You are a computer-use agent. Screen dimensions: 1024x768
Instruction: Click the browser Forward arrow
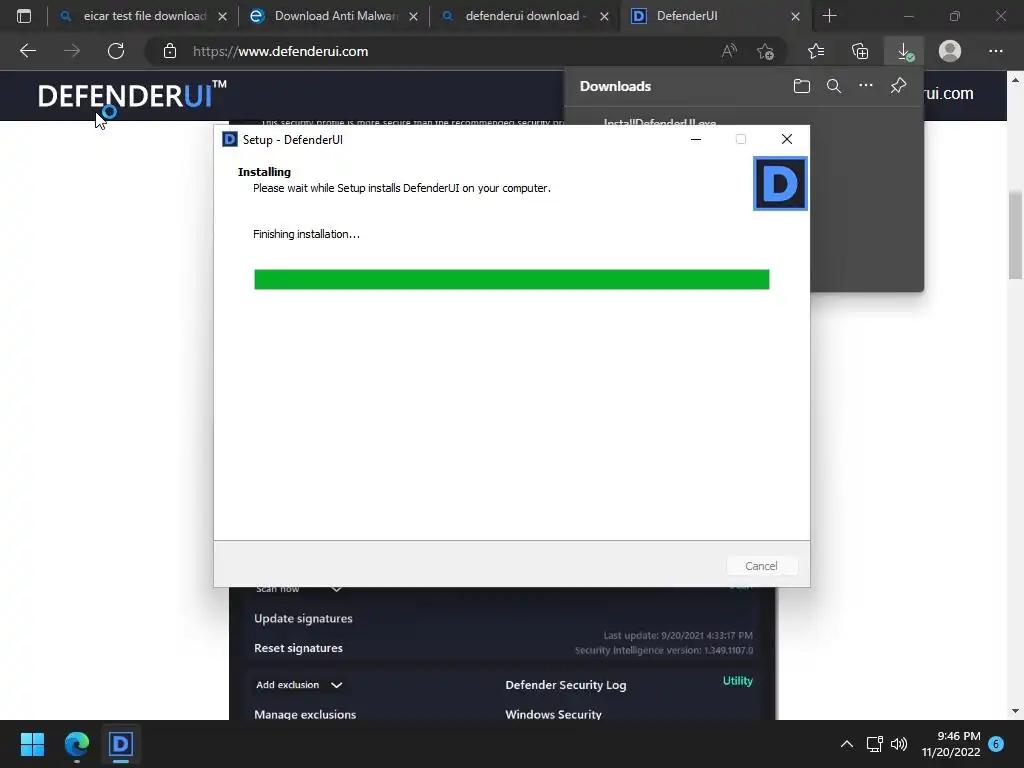coord(72,51)
